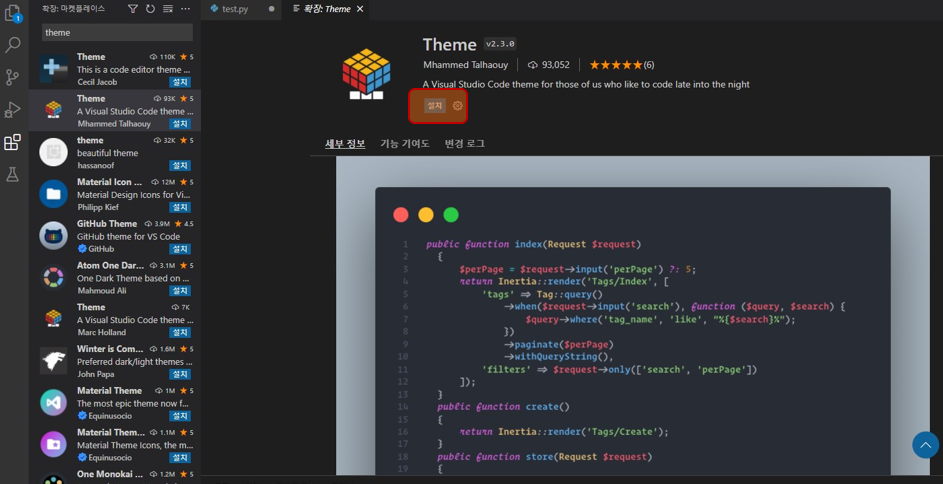Click the Theme title heading in details
The height and width of the screenshot is (484, 943).
click(x=449, y=44)
